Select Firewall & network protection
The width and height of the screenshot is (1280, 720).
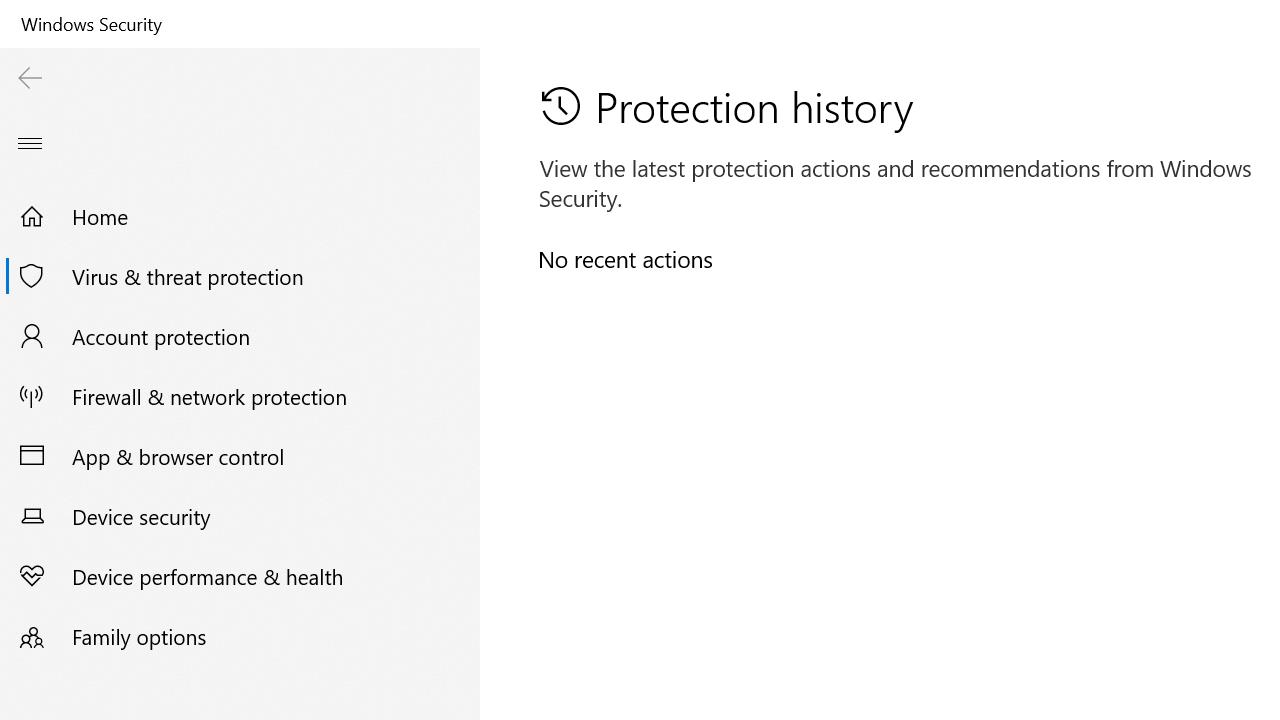tap(209, 397)
